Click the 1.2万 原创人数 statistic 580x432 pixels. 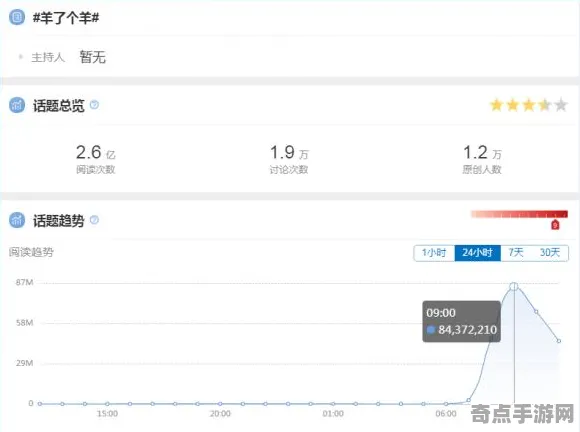point(482,159)
